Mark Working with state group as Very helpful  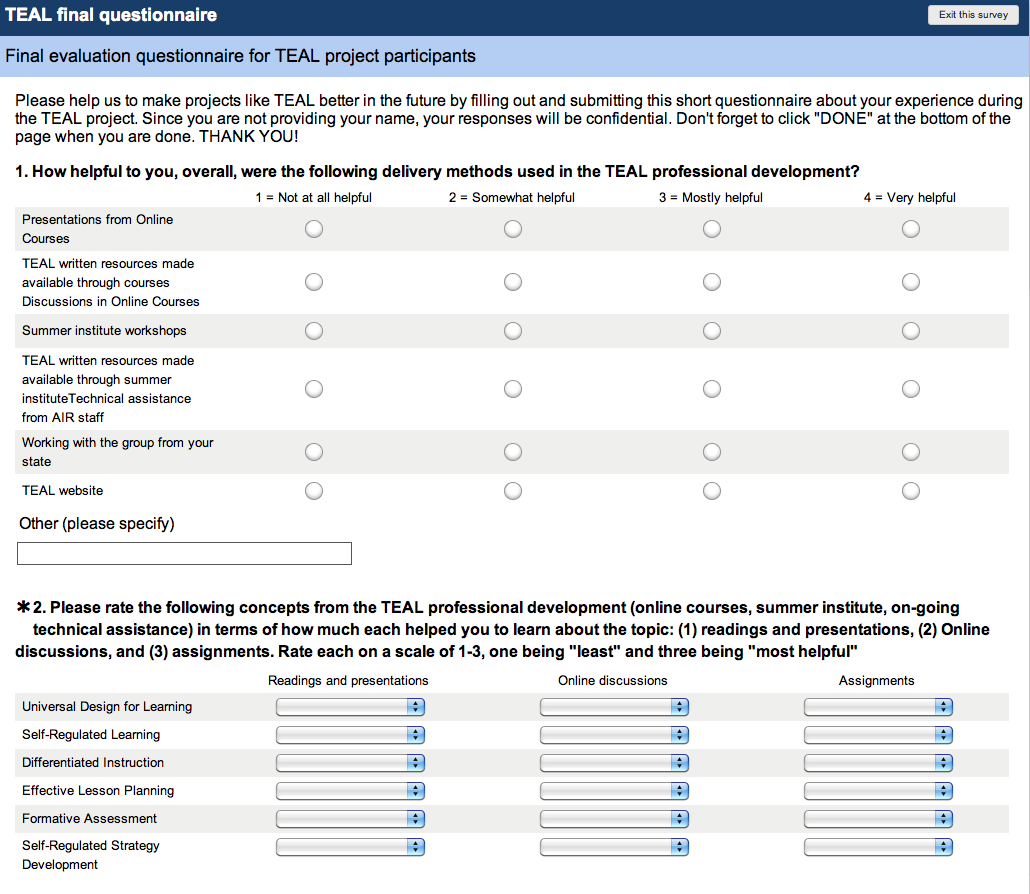[x=910, y=452]
